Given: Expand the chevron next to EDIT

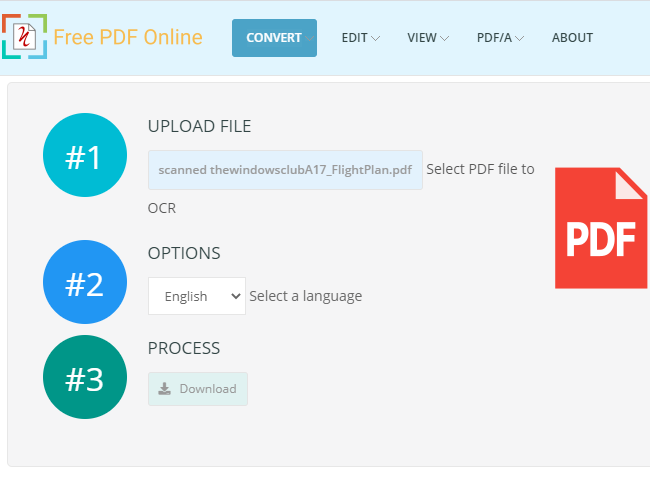Looking at the screenshot, I should 376,39.
